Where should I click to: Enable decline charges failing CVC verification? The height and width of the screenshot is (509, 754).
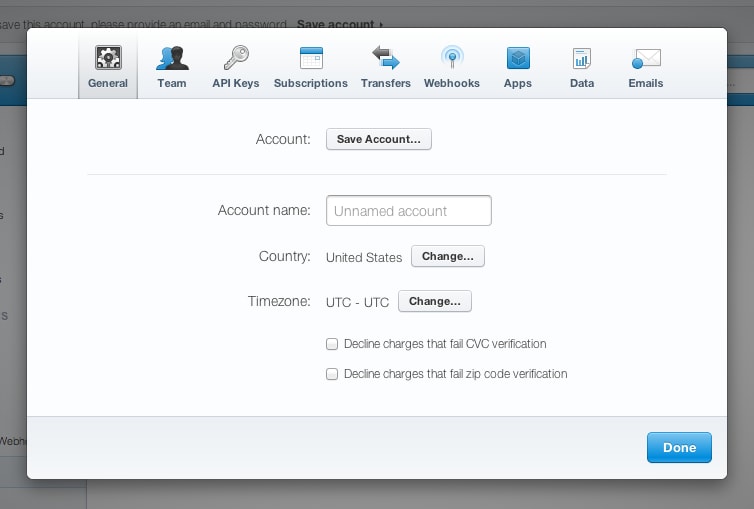pyautogui.click(x=332, y=344)
